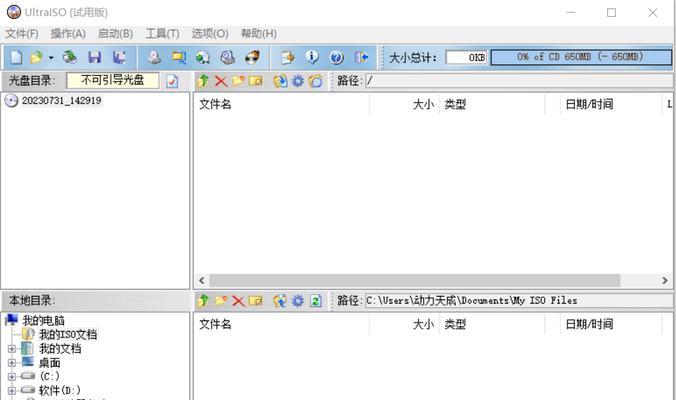Click the local path field My ISO Files
676x400 pixels.
point(519,300)
